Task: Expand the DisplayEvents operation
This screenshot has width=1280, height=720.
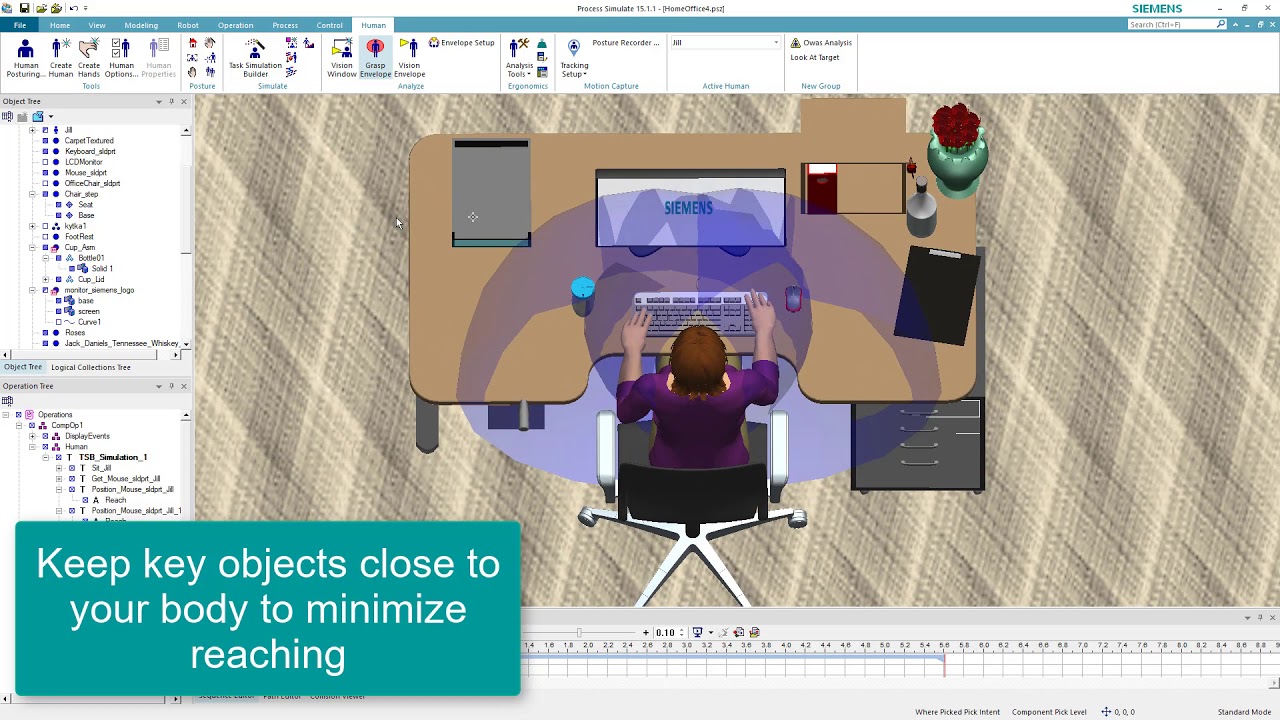Action: (x=32, y=436)
